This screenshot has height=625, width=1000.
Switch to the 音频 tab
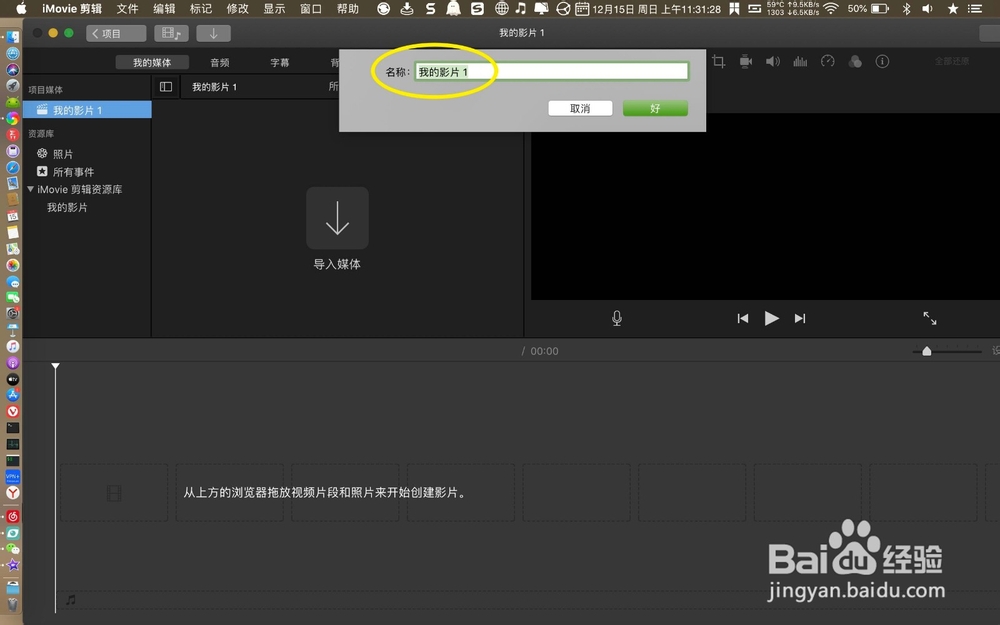pos(220,62)
